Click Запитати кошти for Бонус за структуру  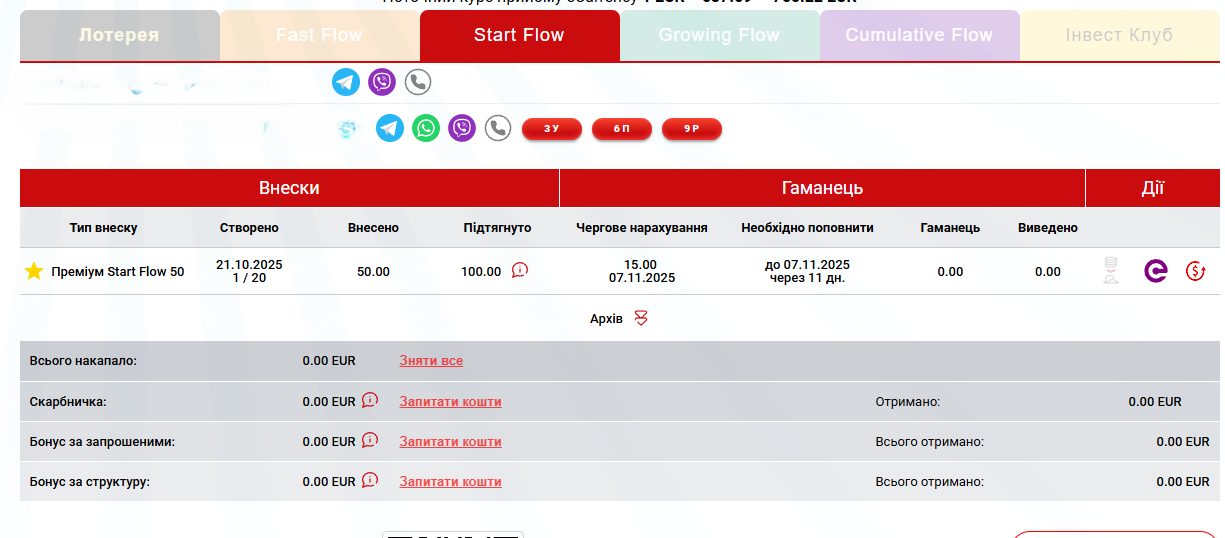tap(450, 481)
